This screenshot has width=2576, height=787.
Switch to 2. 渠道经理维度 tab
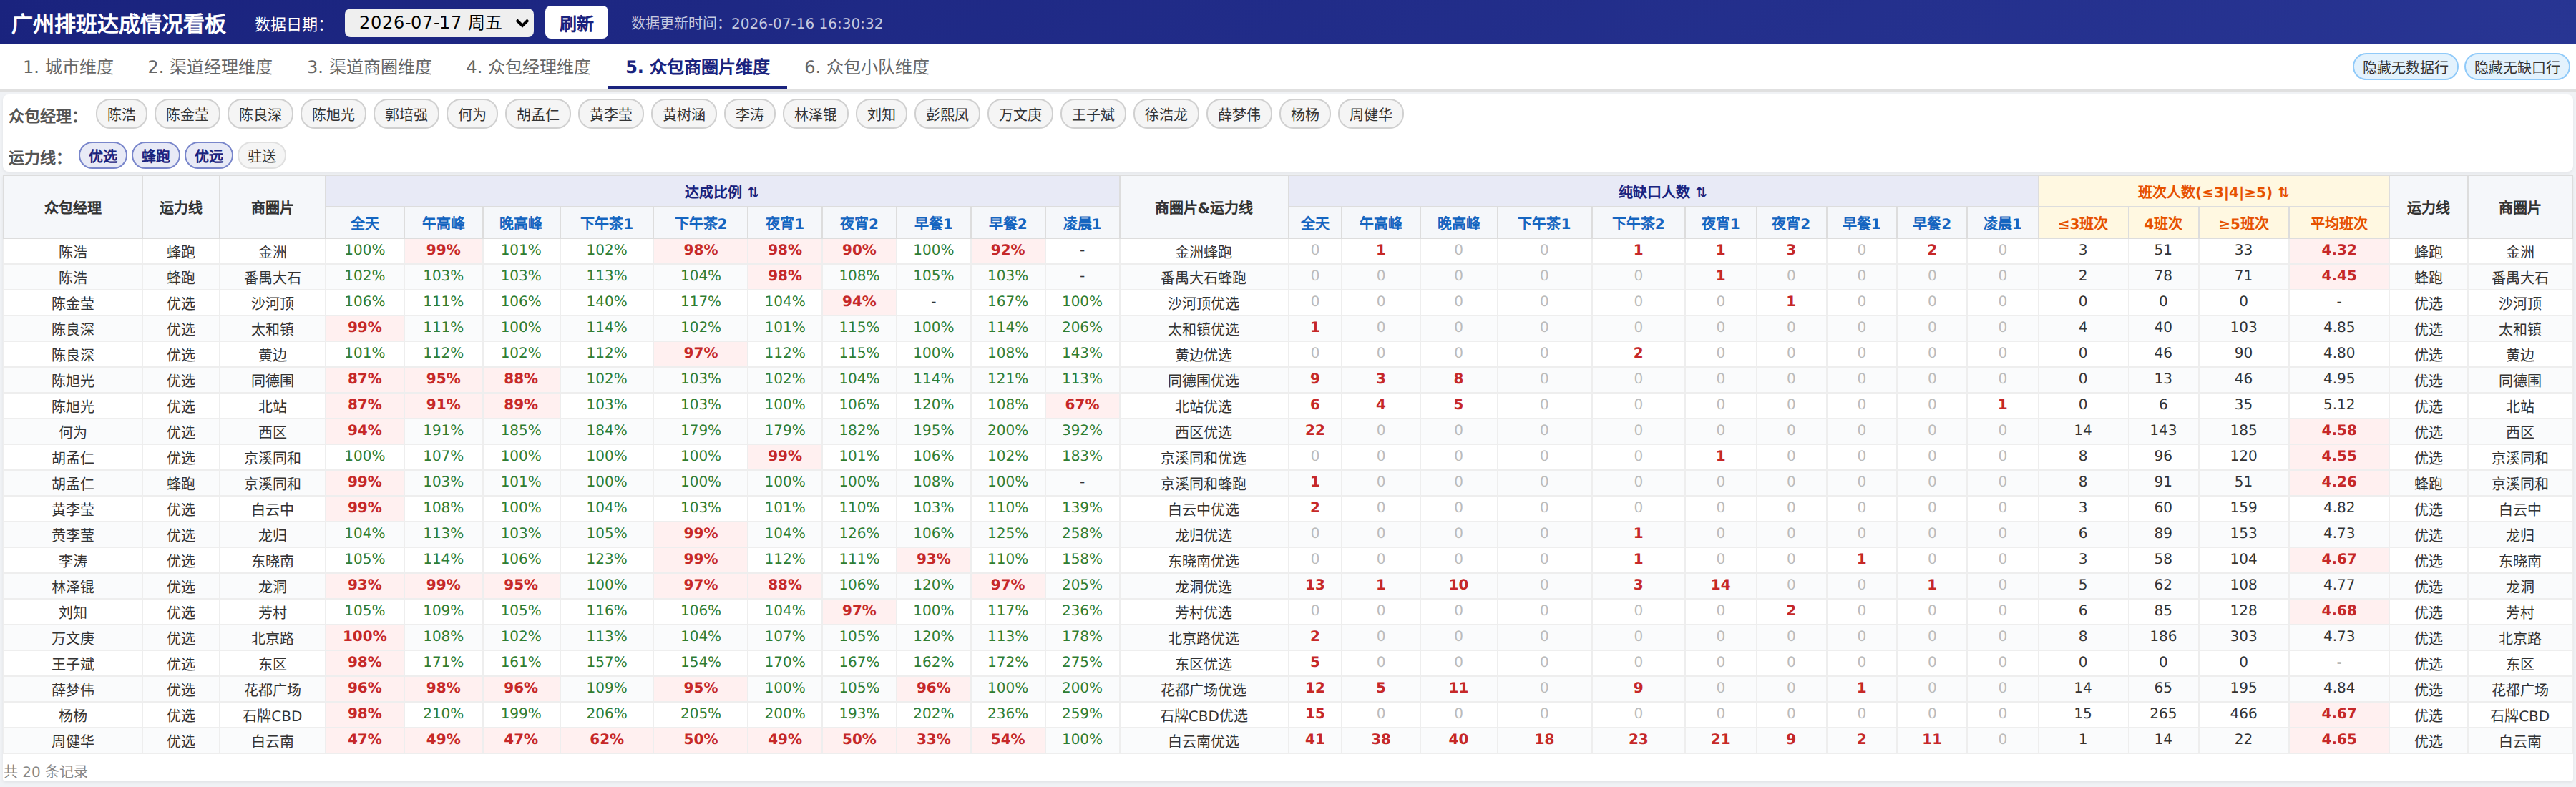point(210,67)
